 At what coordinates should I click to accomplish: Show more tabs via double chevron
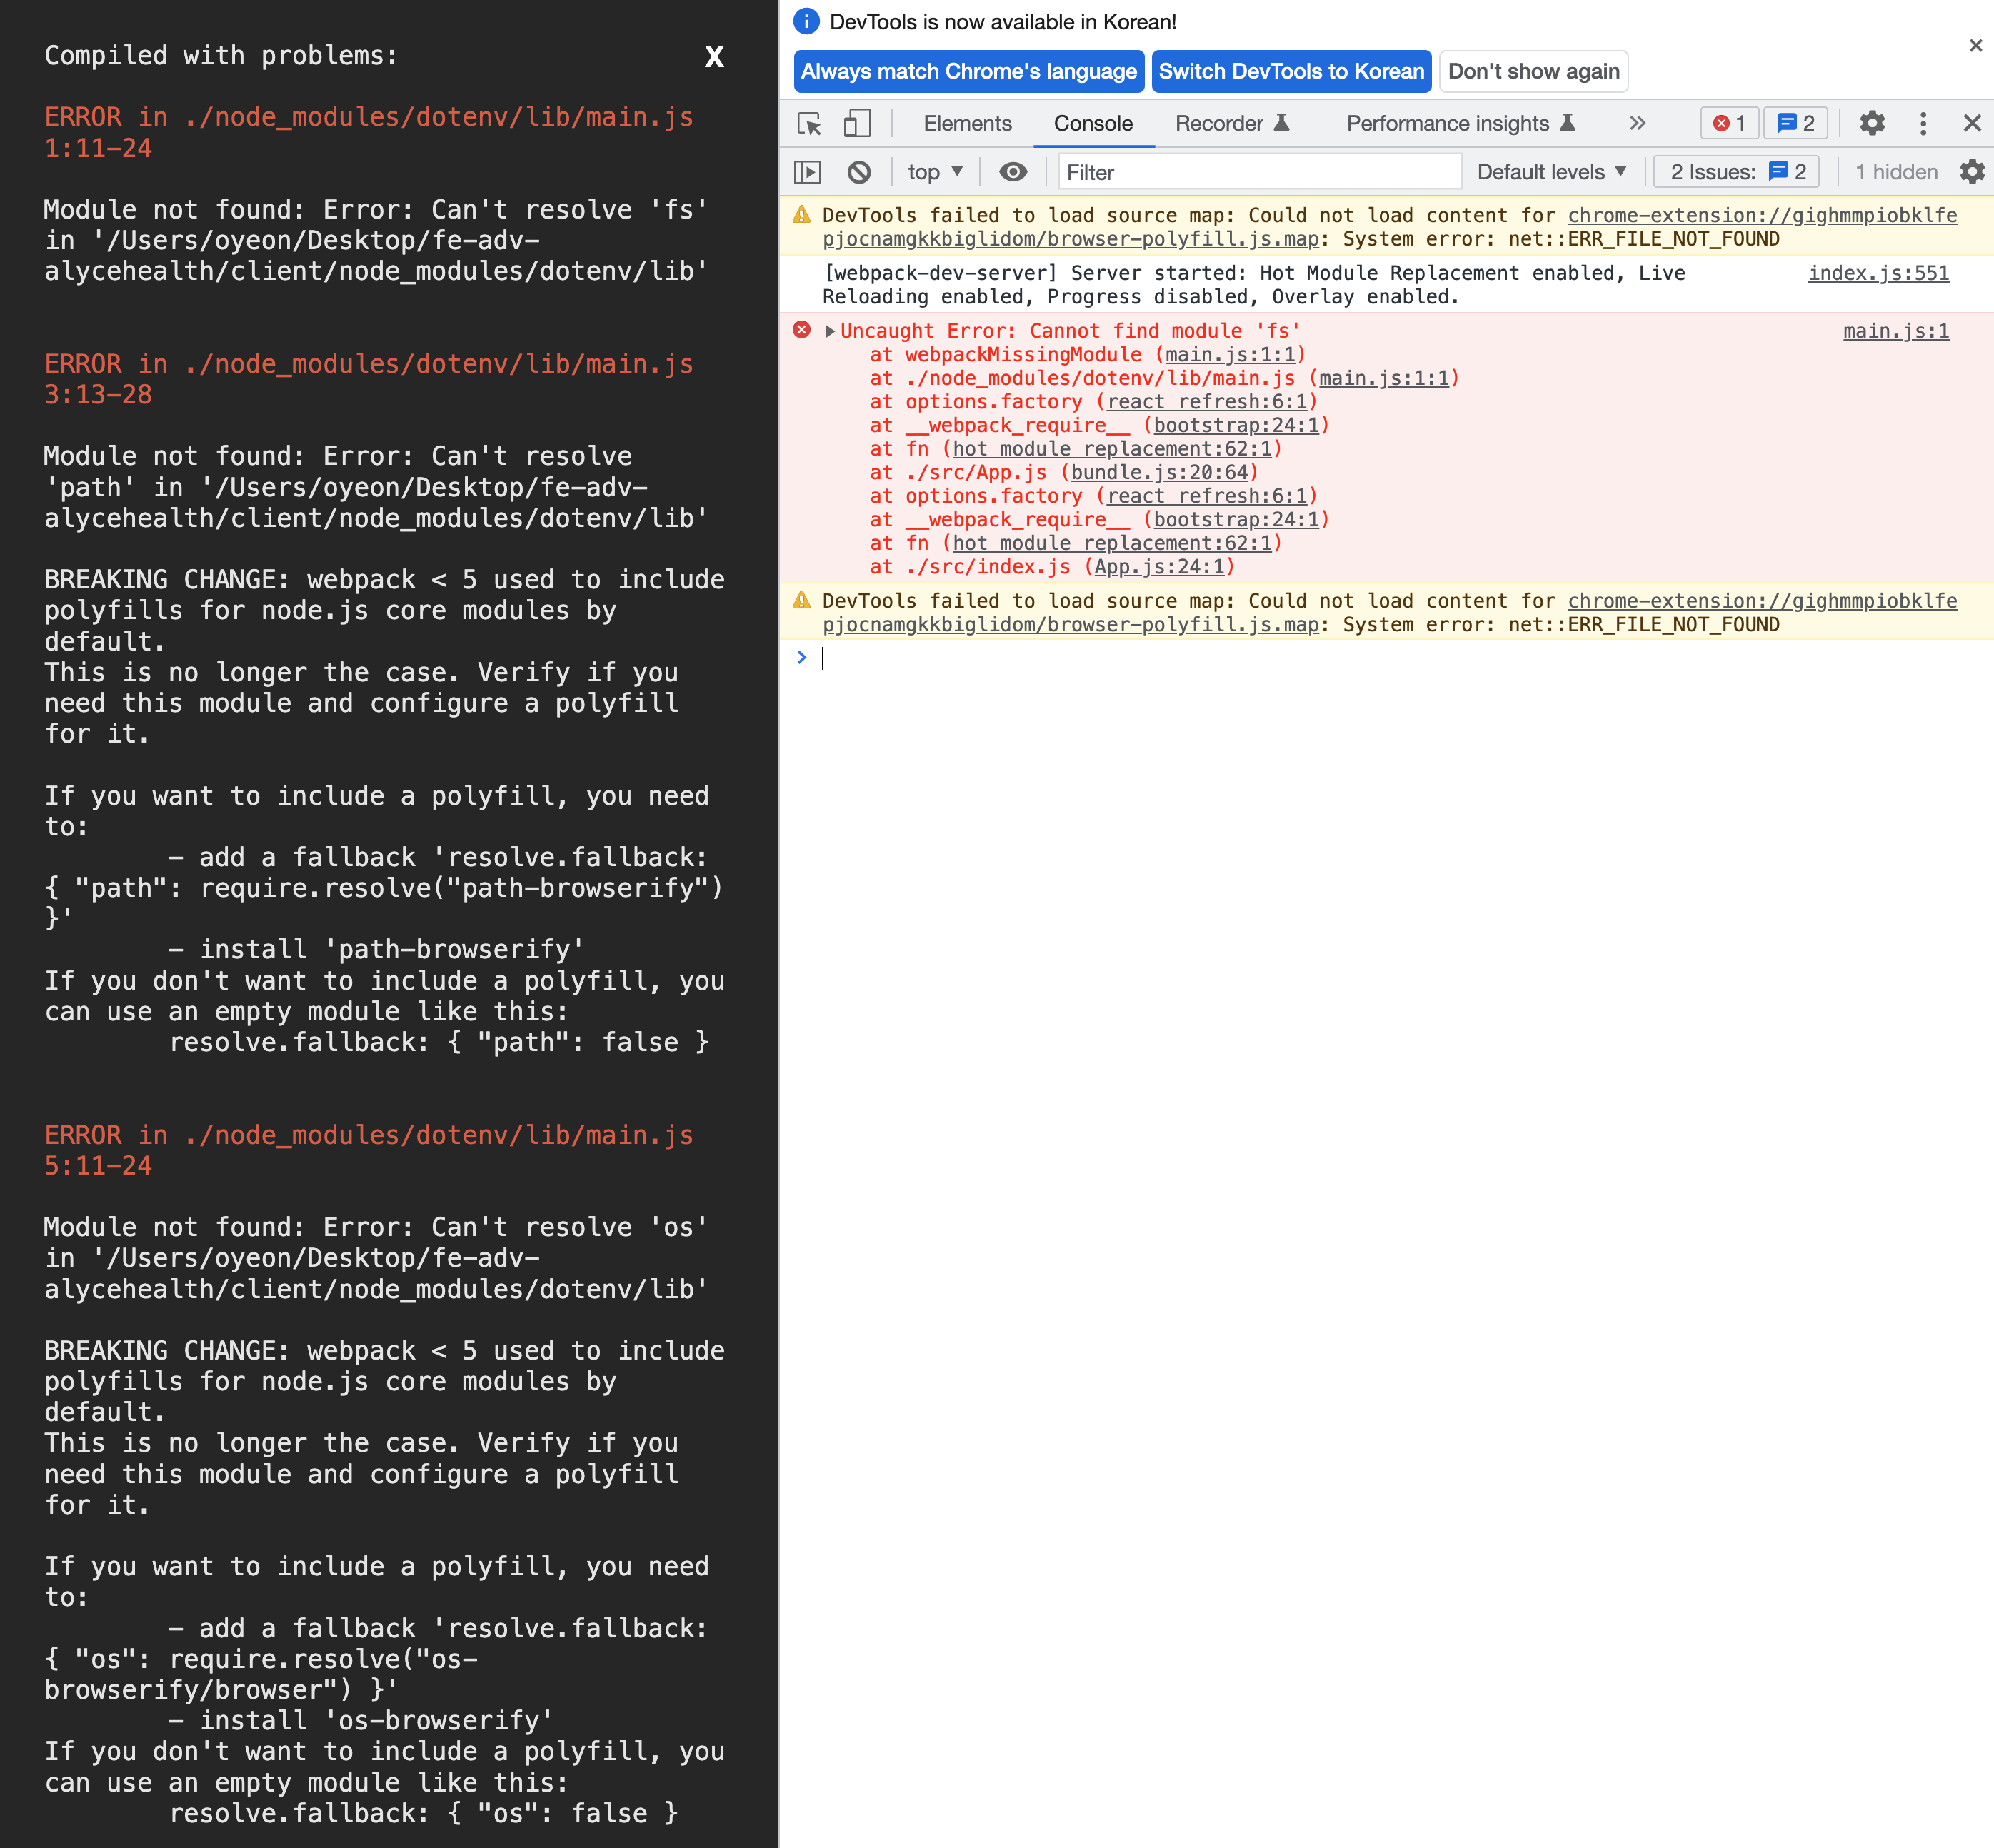coord(1637,123)
